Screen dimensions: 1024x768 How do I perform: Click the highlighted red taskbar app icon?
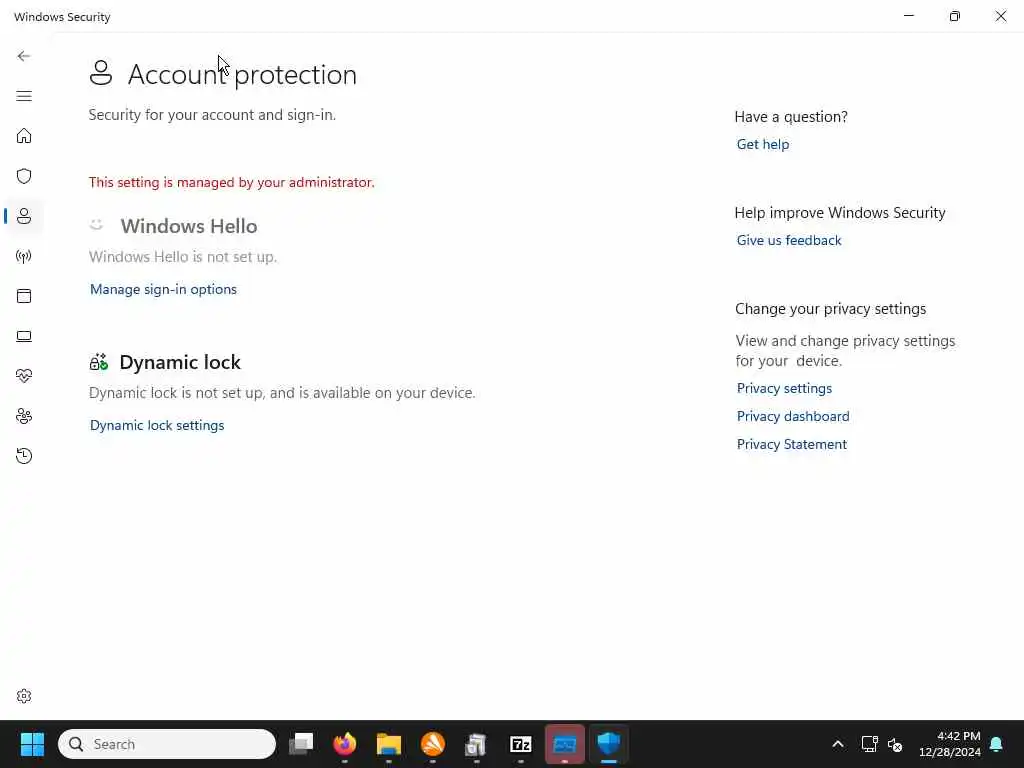pos(565,744)
